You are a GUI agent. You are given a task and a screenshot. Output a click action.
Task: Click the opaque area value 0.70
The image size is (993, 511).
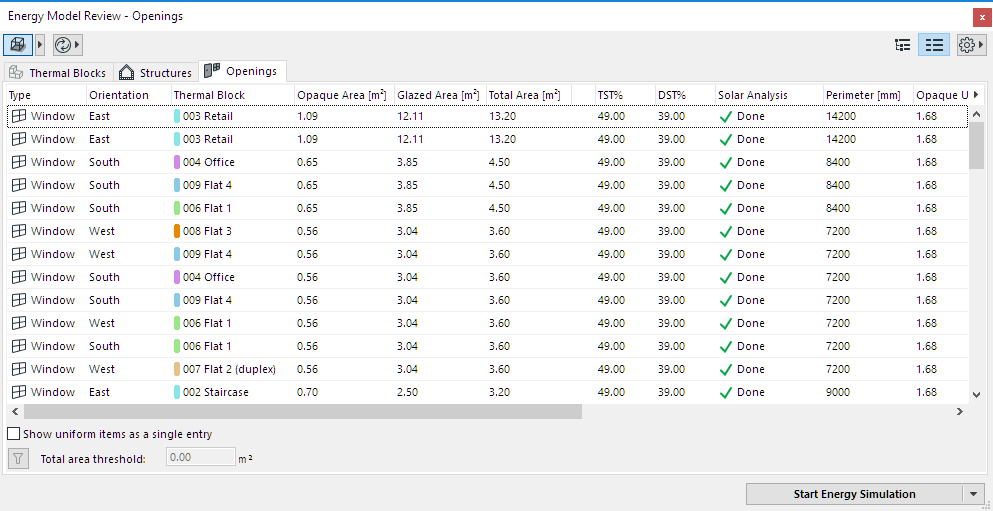pyautogui.click(x=307, y=392)
